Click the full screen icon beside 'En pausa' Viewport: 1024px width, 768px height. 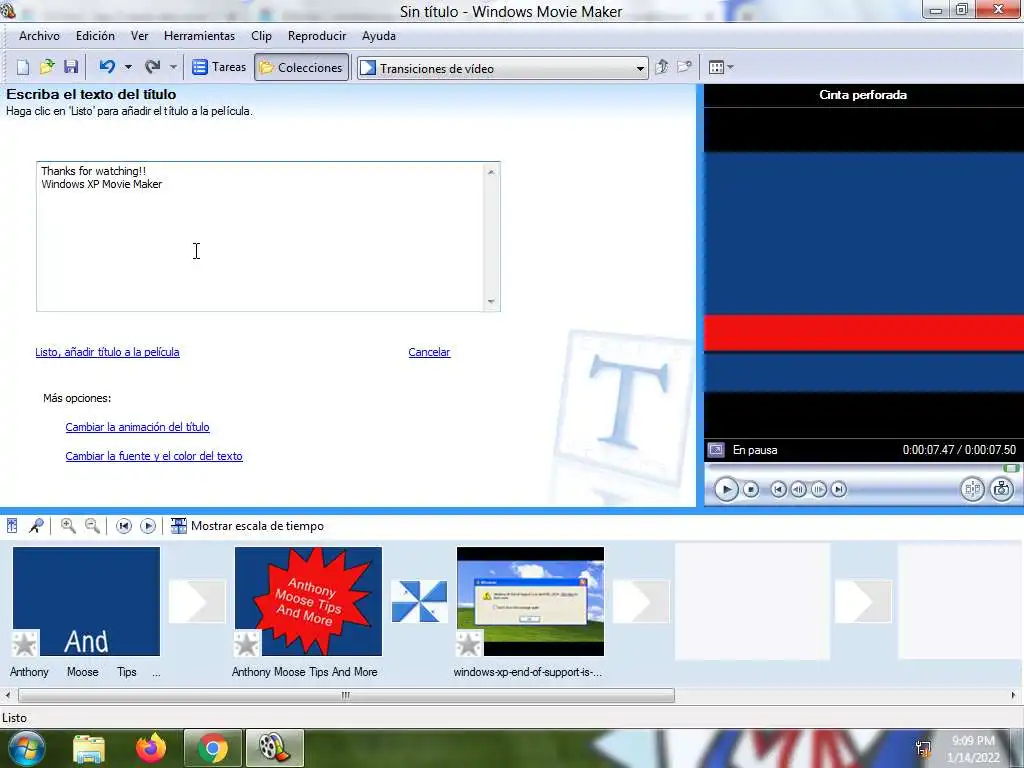click(716, 450)
